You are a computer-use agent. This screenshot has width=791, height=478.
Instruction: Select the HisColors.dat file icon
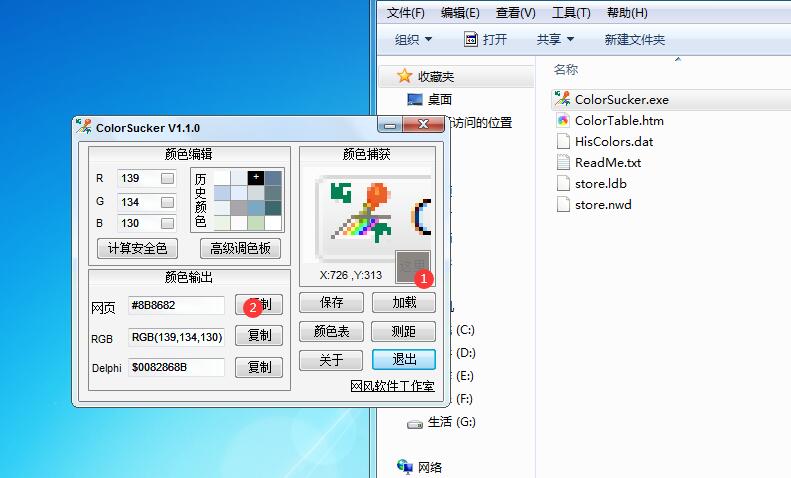562,141
